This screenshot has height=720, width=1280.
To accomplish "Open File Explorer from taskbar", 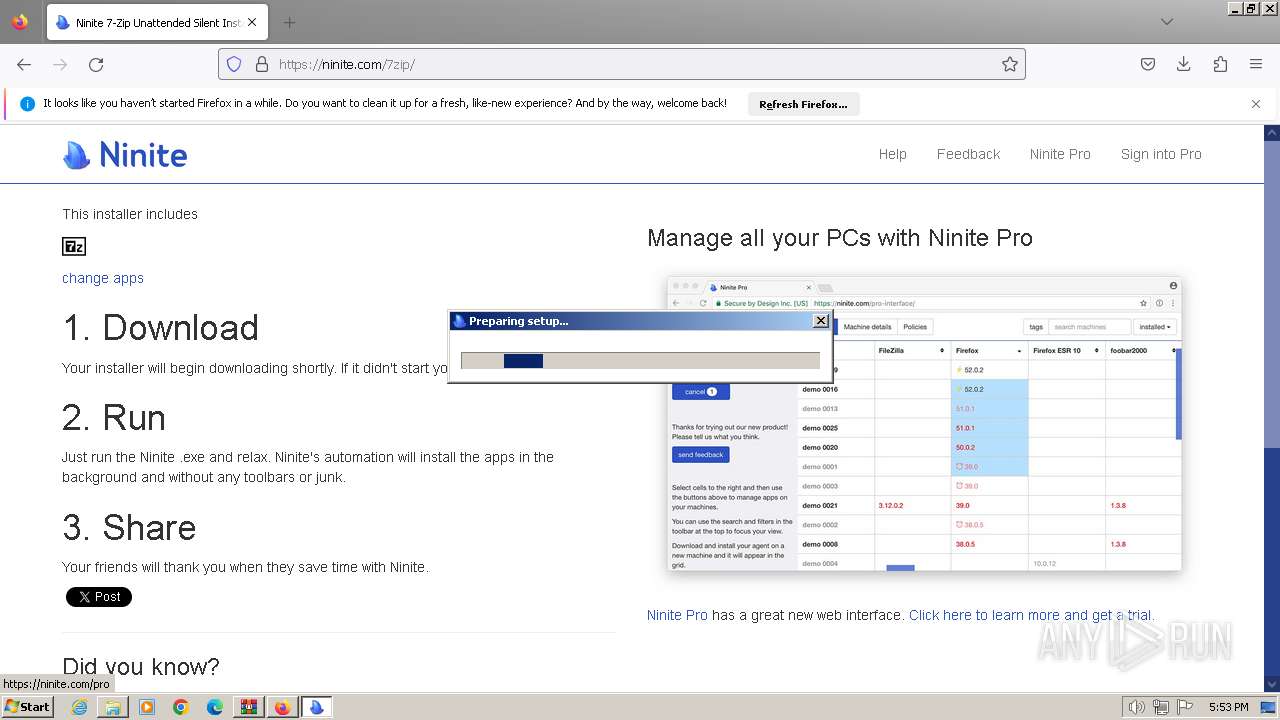I will pos(113,707).
